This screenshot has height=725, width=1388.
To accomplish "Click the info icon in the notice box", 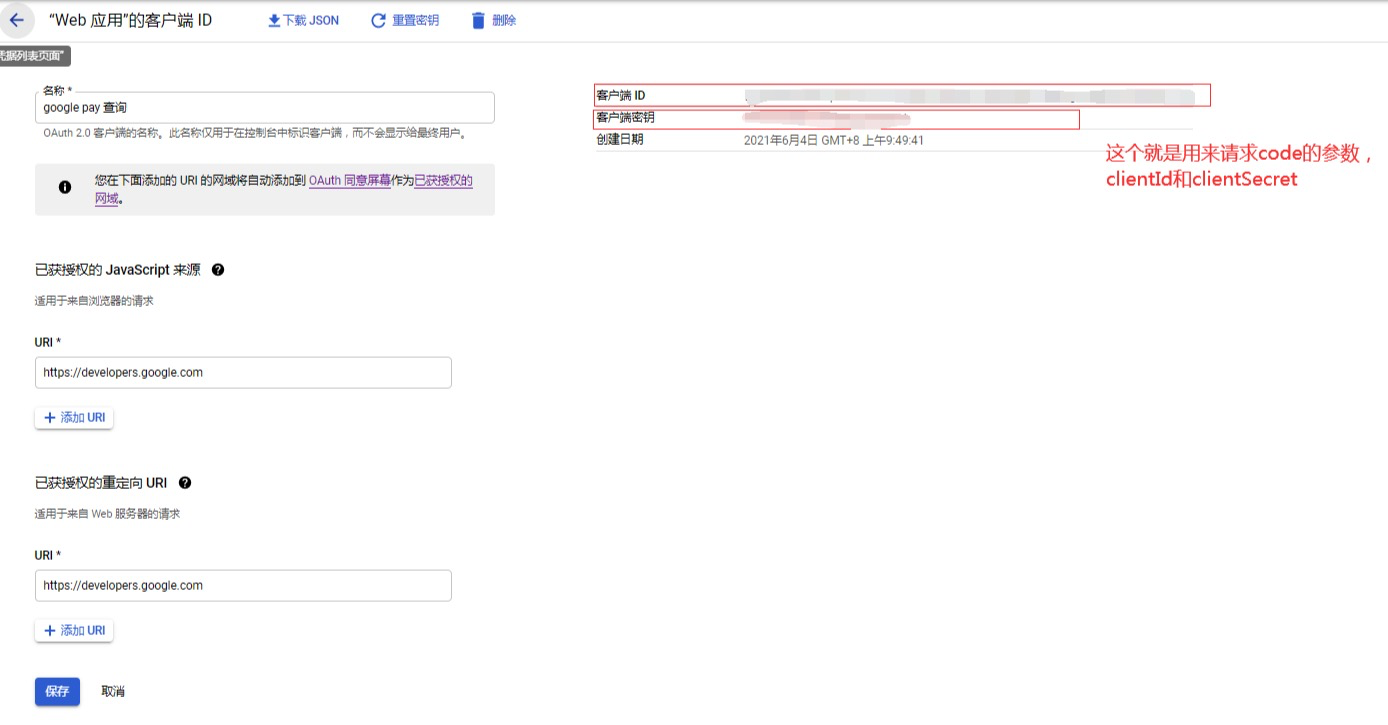I will pyautogui.click(x=65, y=187).
